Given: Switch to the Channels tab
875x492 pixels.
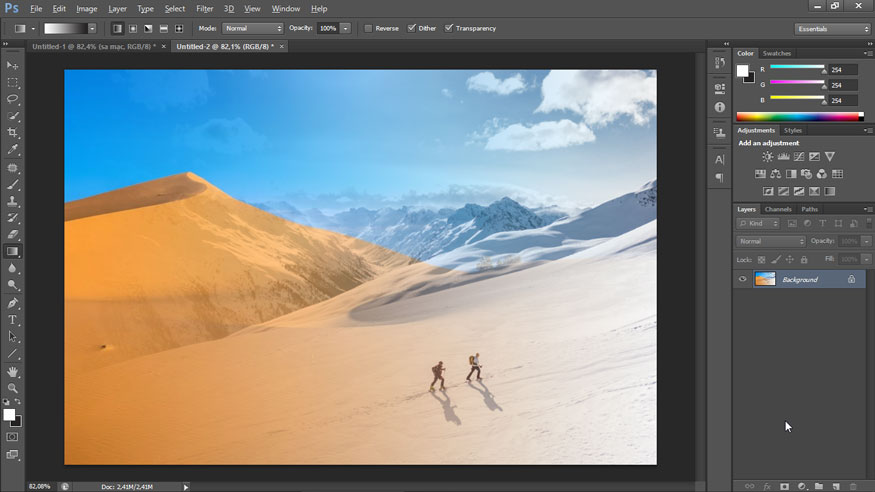Looking at the screenshot, I should 778,209.
